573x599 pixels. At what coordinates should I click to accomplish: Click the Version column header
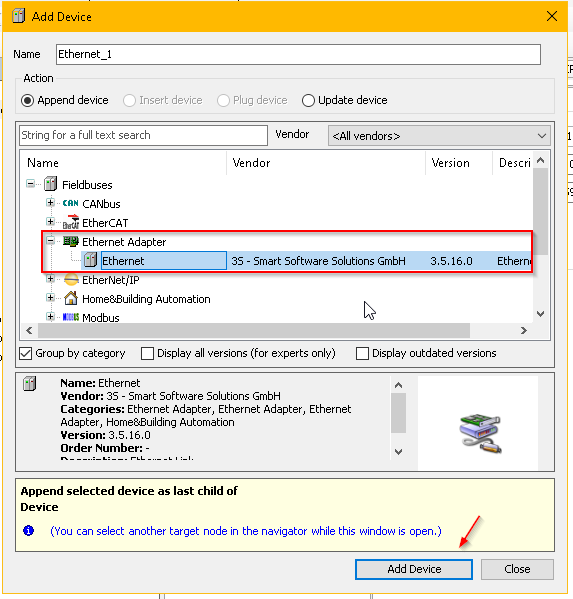[459, 163]
